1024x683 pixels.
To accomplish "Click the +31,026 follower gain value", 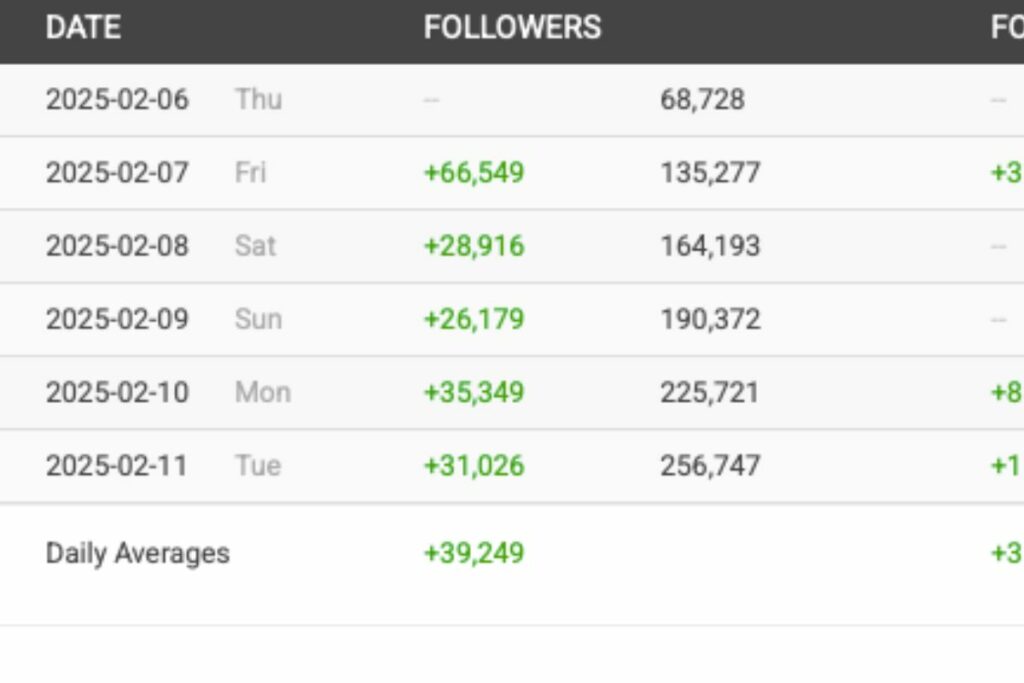I will [x=474, y=466].
